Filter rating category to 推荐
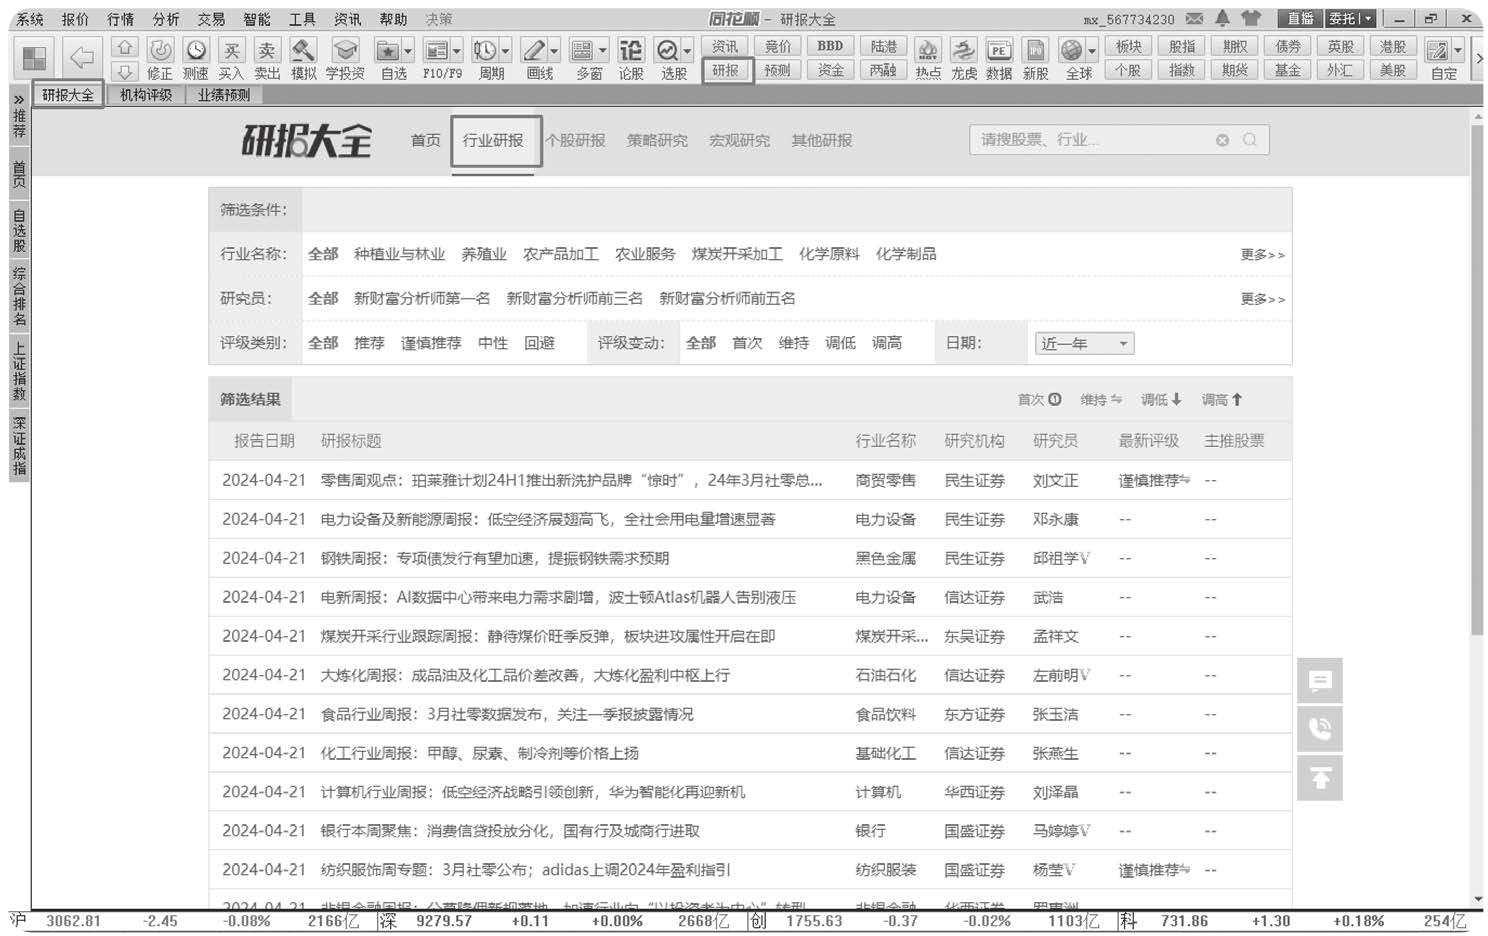 click(369, 343)
